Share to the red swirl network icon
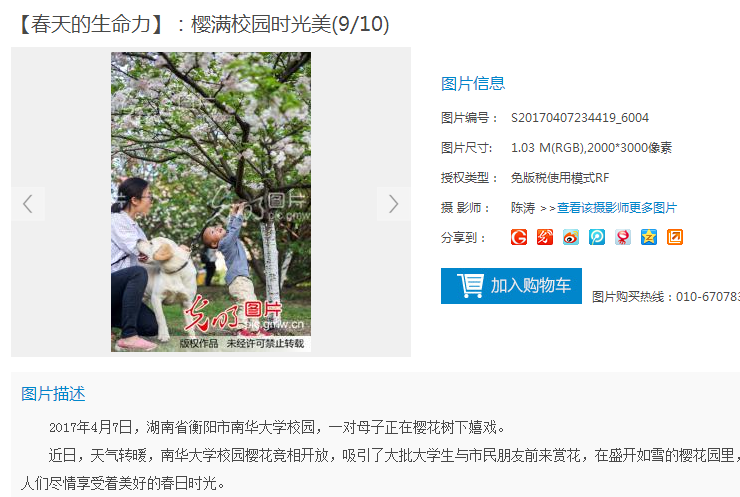Viewport: 740px width, 497px height. (x=545, y=237)
